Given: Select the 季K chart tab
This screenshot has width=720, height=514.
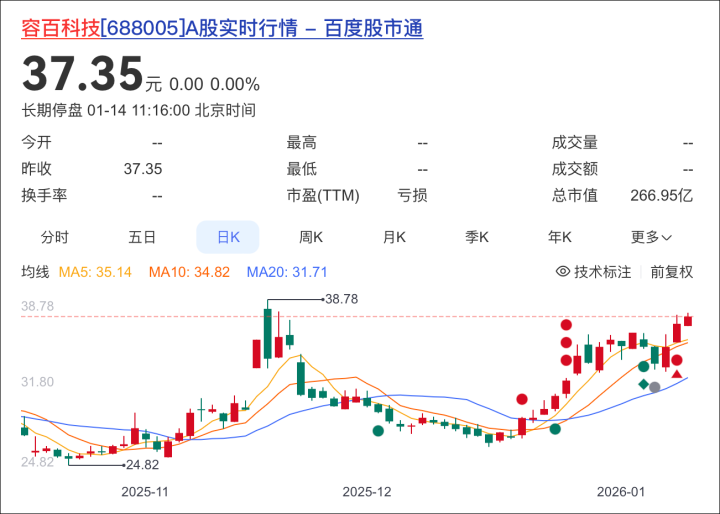Looking at the screenshot, I should click(477, 237).
